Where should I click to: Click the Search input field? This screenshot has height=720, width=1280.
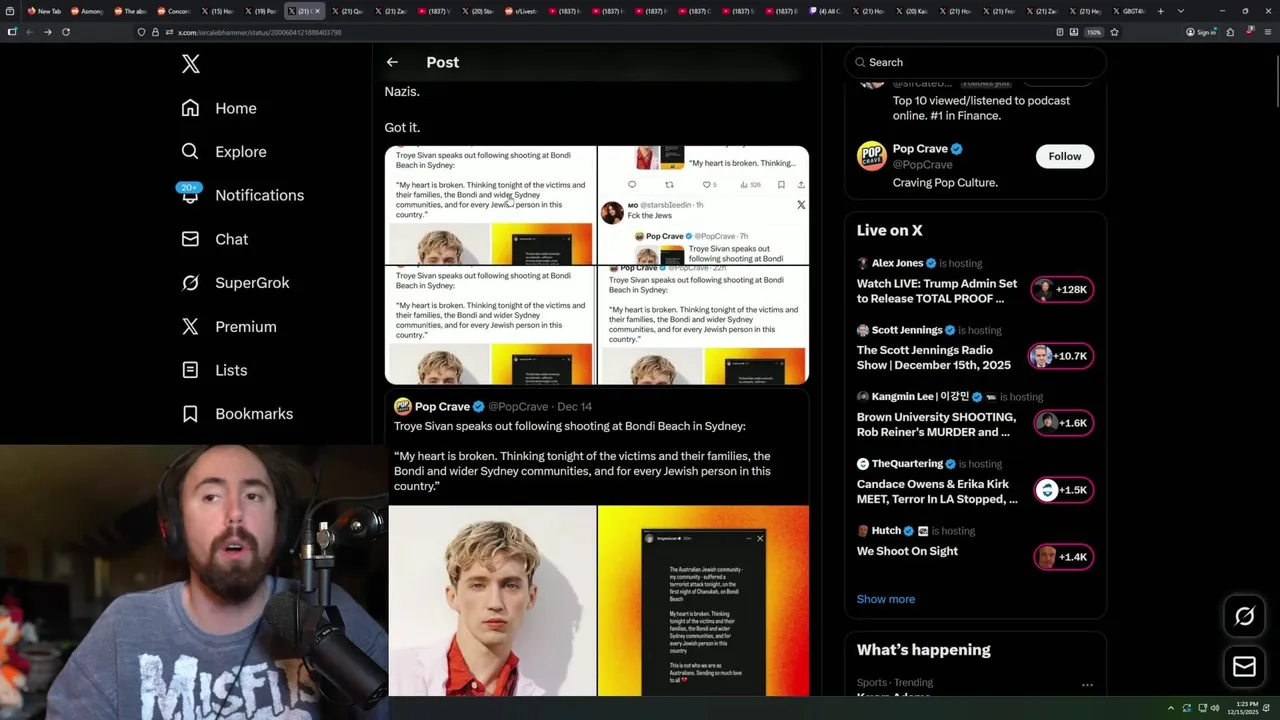pyautogui.click(x=976, y=62)
